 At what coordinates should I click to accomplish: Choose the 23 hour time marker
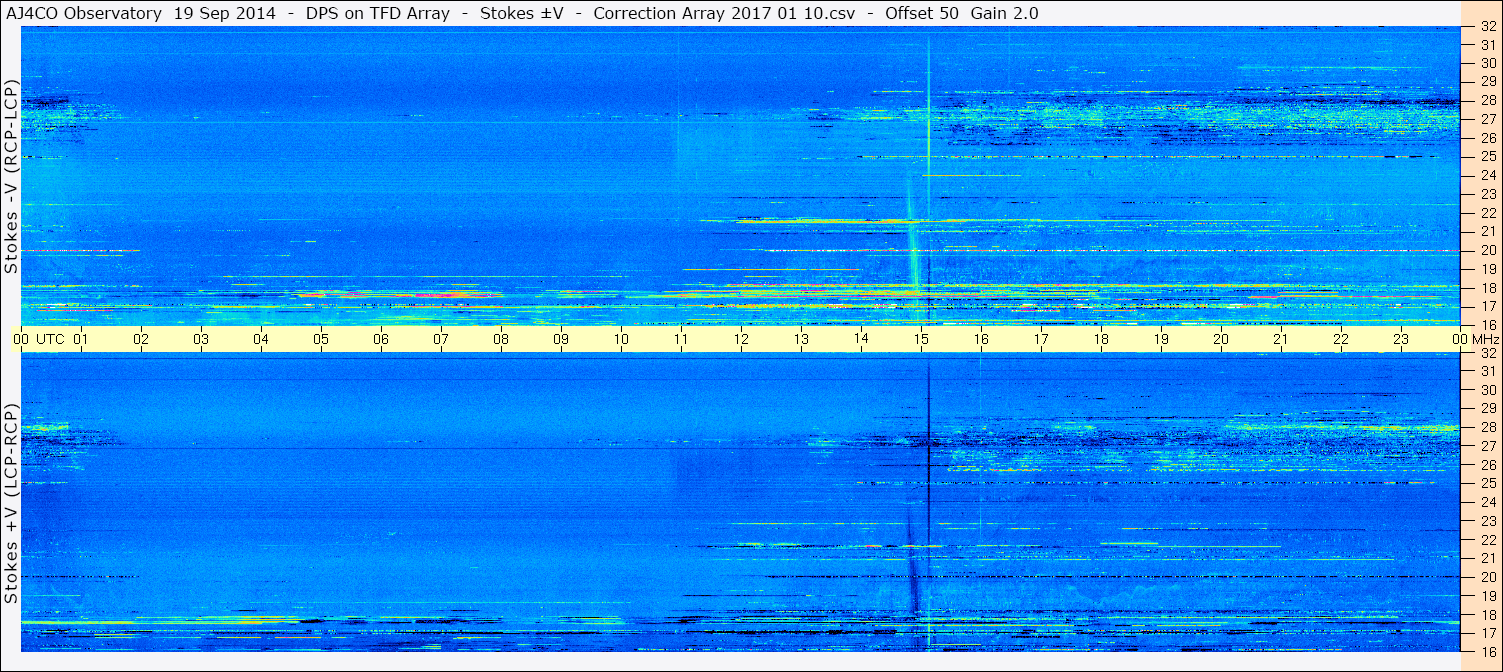tap(1401, 339)
